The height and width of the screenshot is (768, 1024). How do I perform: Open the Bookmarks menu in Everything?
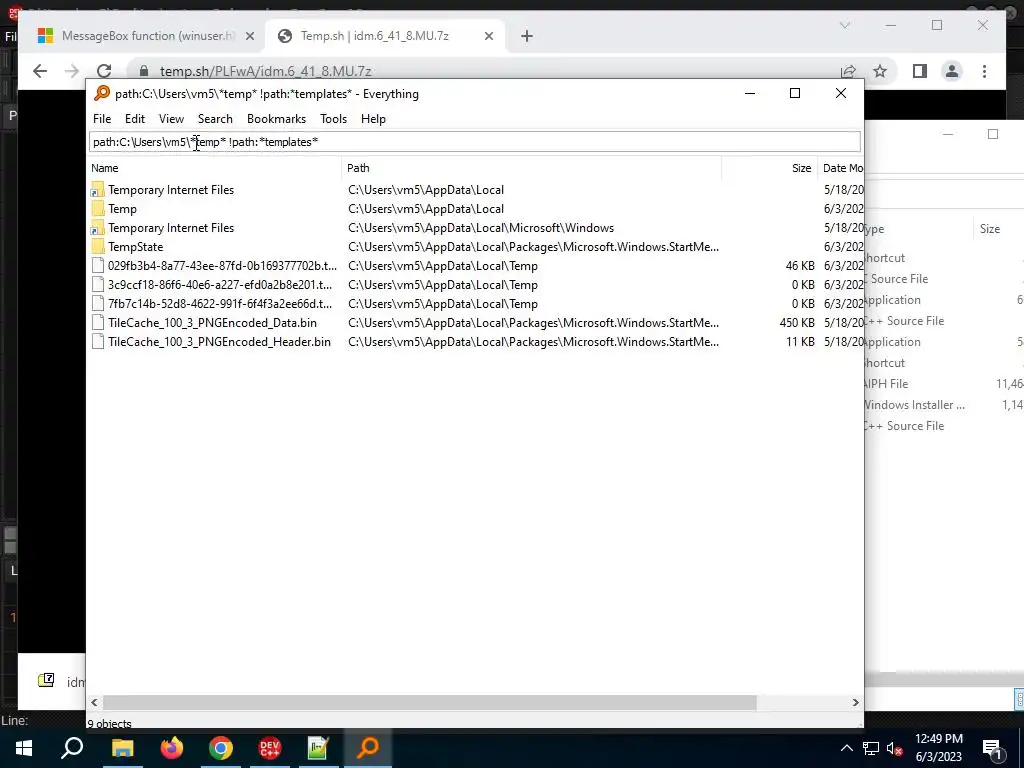click(x=276, y=119)
